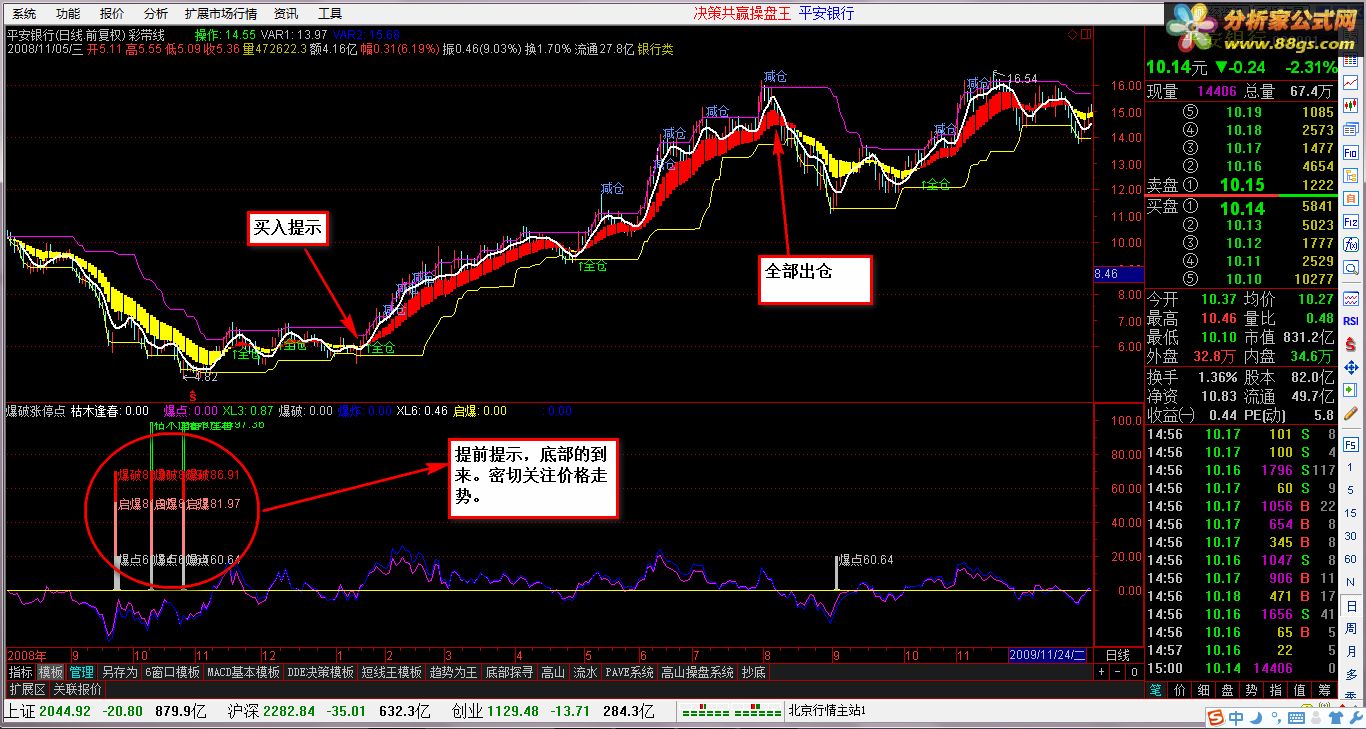Open the 扩展市场行情 menu
This screenshot has width=1366, height=729.
pyautogui.click(x=221, y=14)
